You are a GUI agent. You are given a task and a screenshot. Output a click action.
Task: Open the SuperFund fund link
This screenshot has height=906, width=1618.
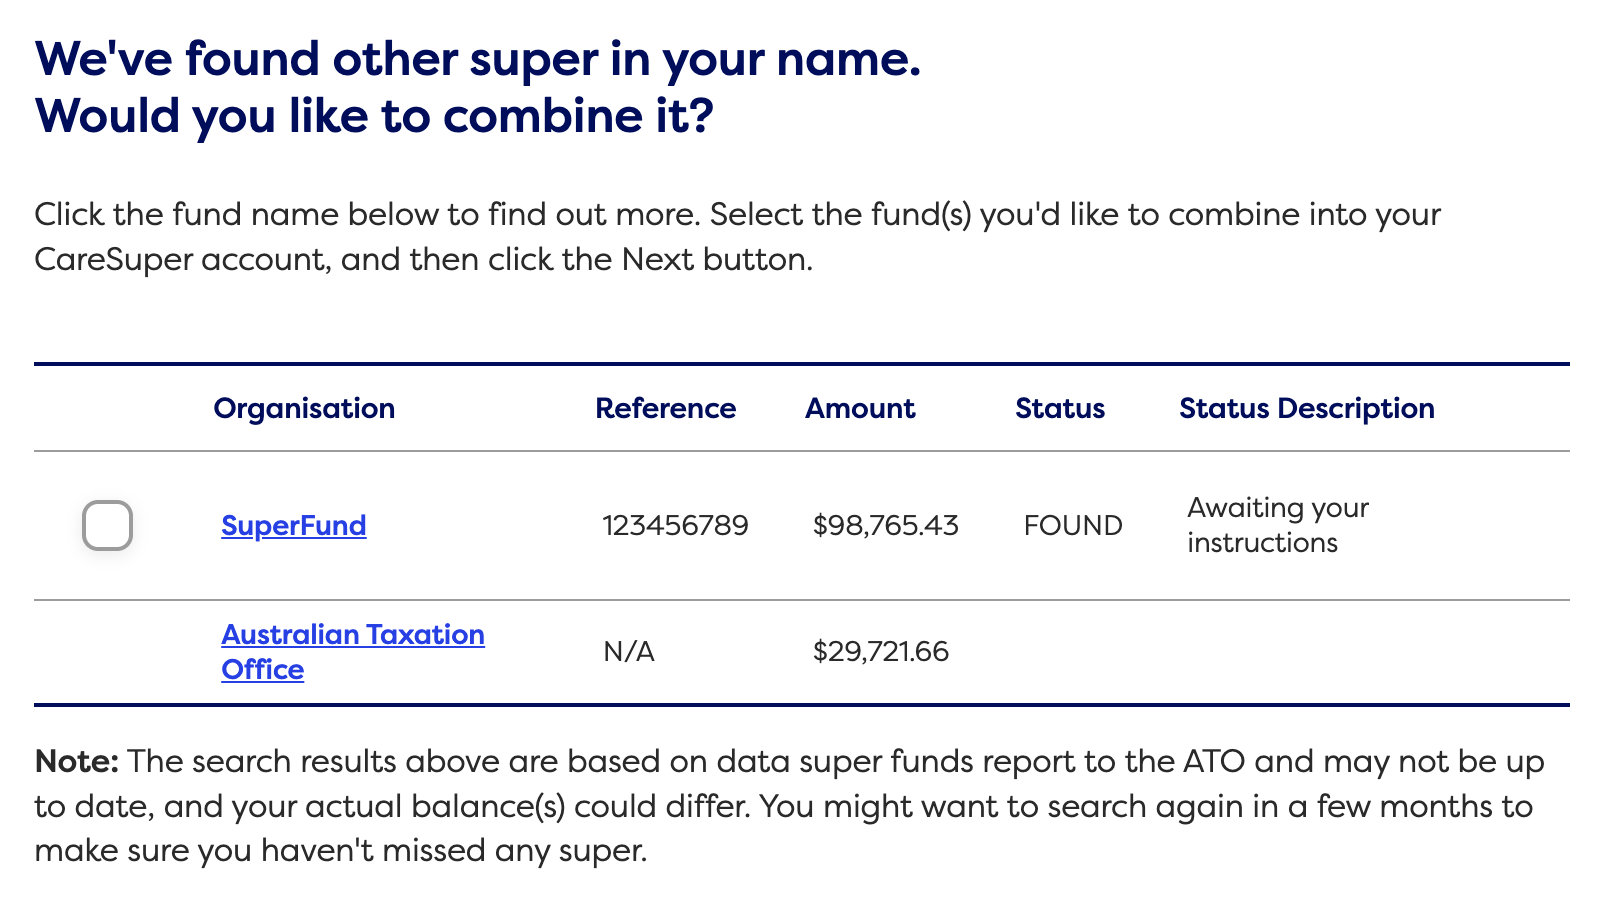click(293, 525)
